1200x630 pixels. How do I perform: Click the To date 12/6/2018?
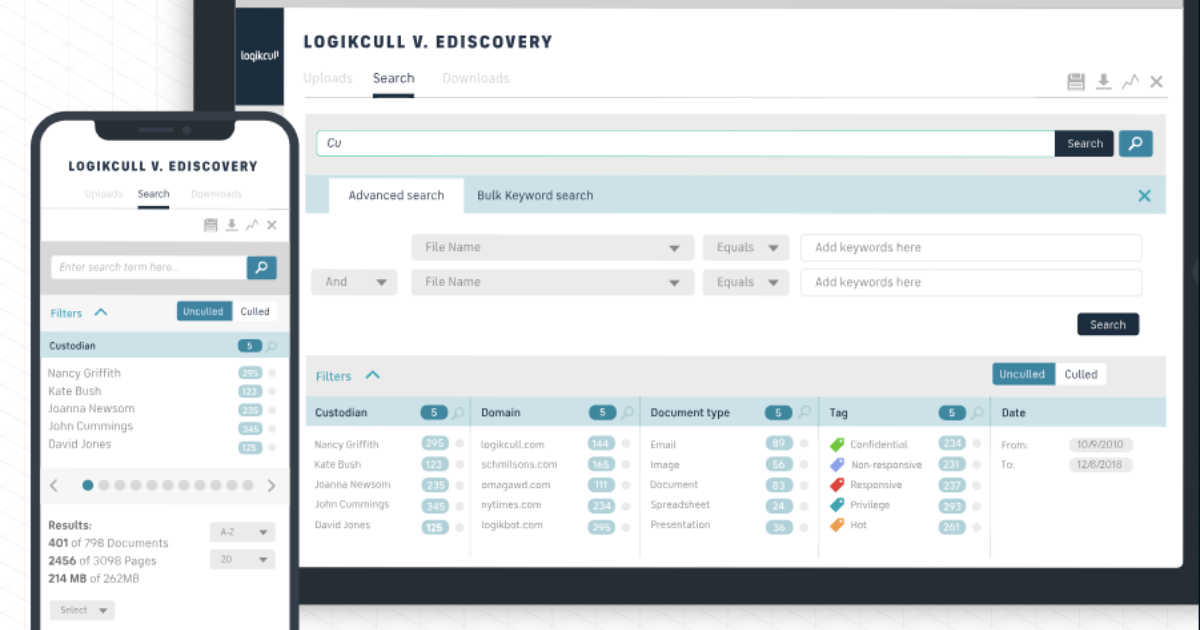(1100, 465)
